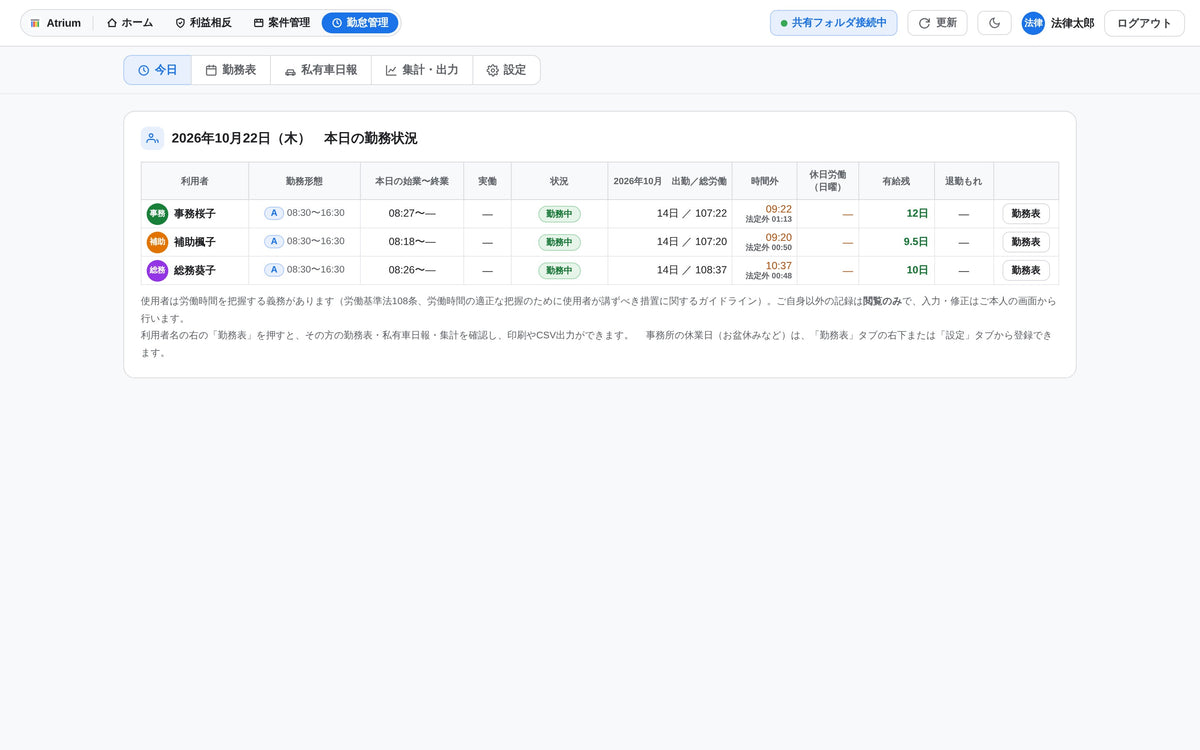Click the 有給残 column header
This screenshot has width=1200, height=750.
click(x=896, y=181)
